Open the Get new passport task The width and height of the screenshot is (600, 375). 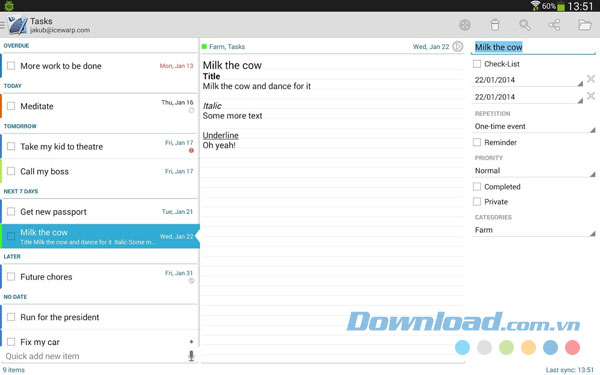(x=99, y=211)
